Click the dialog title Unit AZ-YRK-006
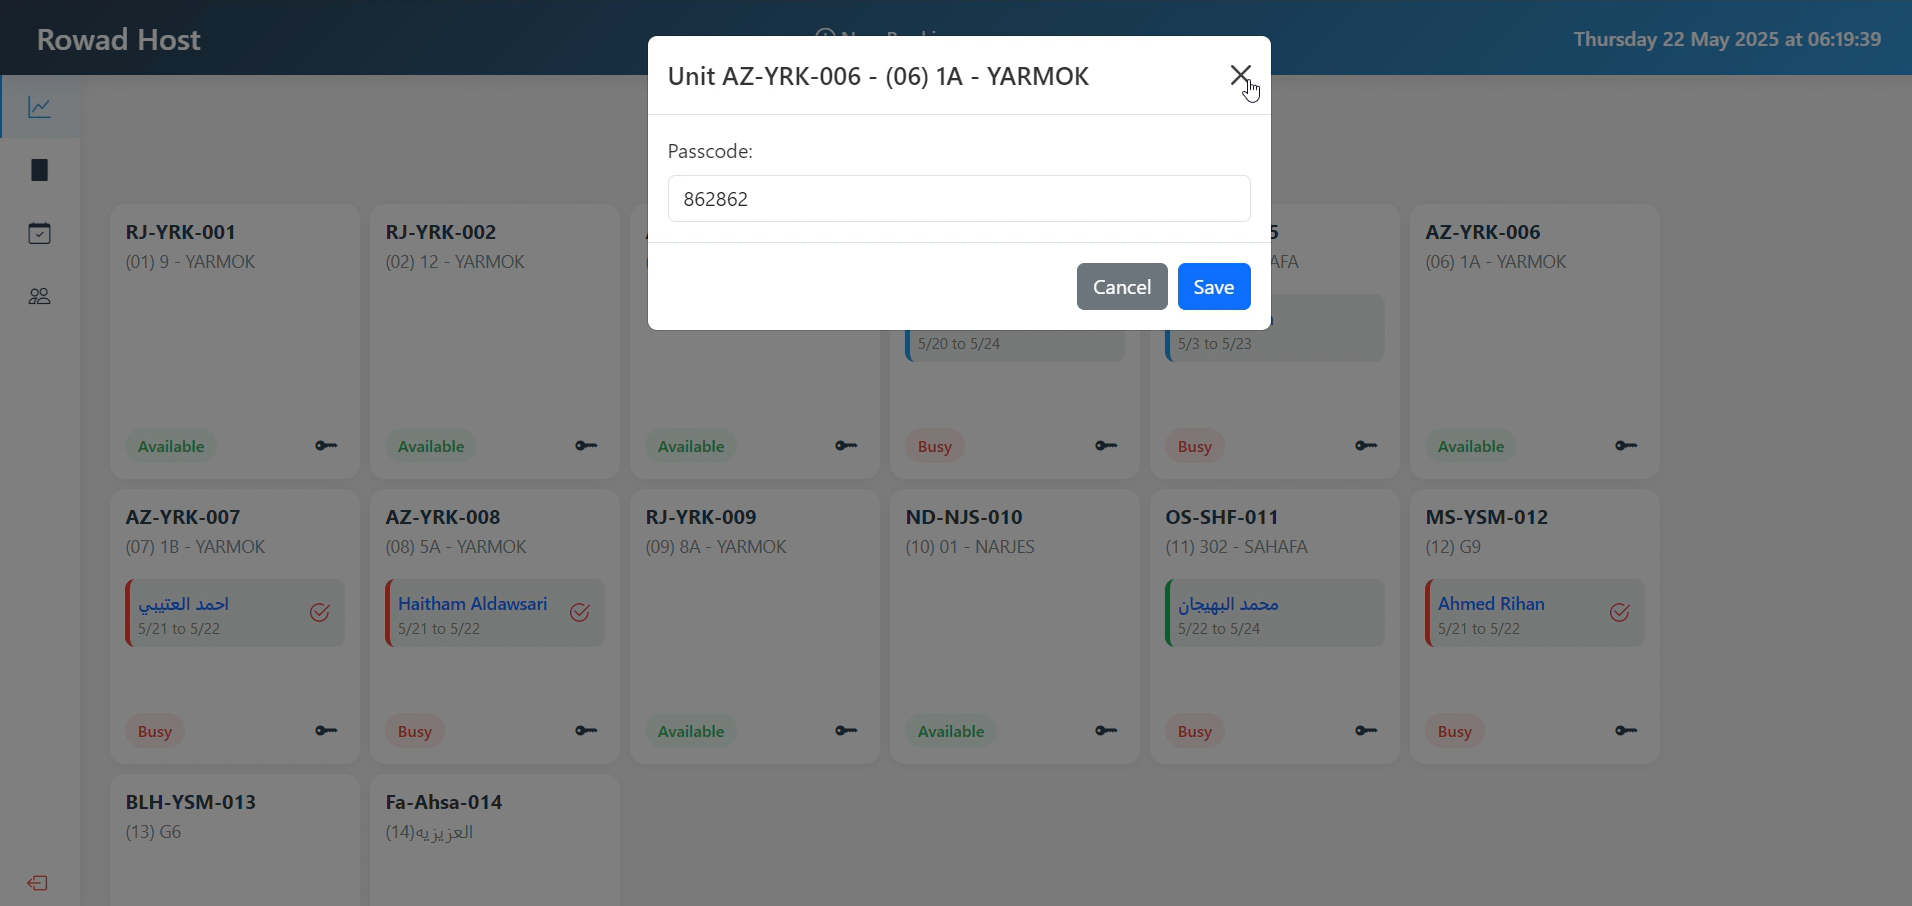 coord(878,76)
